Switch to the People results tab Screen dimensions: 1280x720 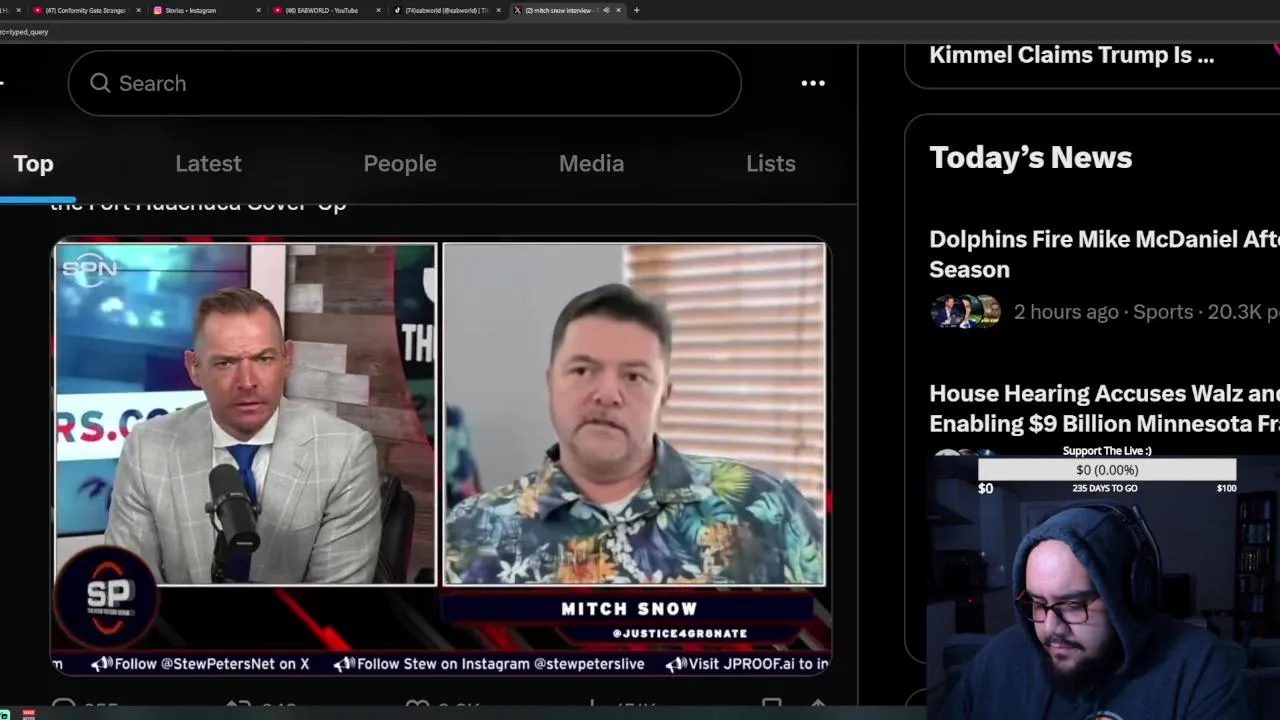[400, 163]
